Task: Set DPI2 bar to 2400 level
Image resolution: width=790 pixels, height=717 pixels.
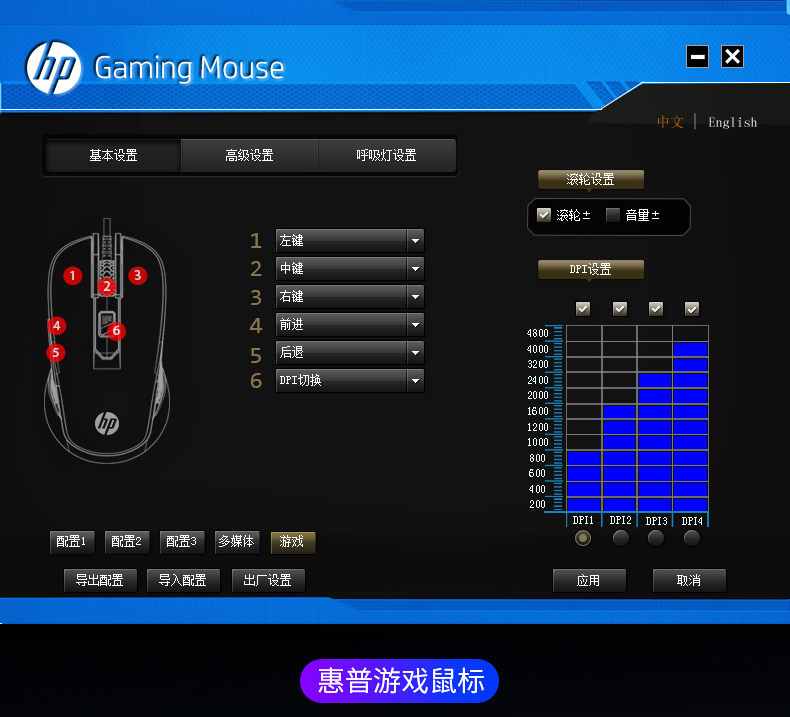Action: (x=620, y=380)
